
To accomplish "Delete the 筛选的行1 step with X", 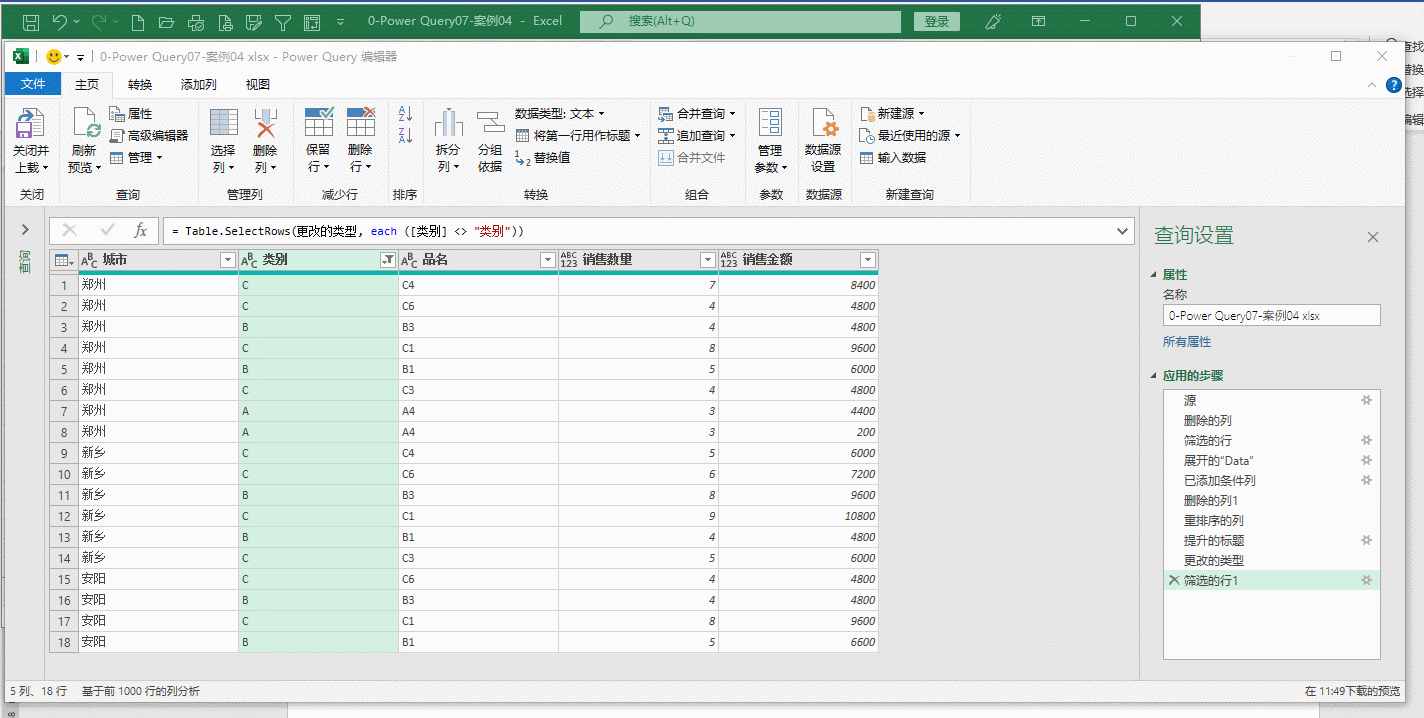I will pyautogui.click(x=1174, y=580).
